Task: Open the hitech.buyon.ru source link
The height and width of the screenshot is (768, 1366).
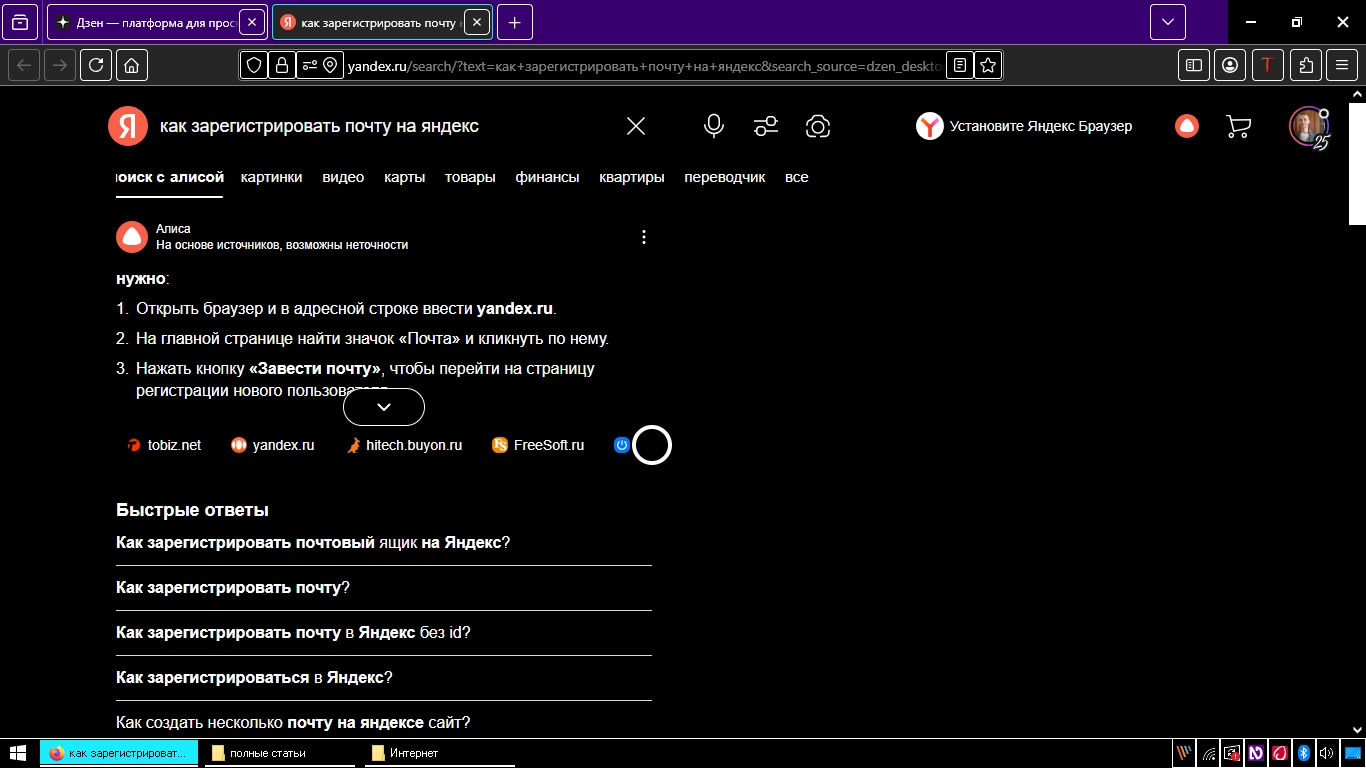Action: (x=404, y=445)
